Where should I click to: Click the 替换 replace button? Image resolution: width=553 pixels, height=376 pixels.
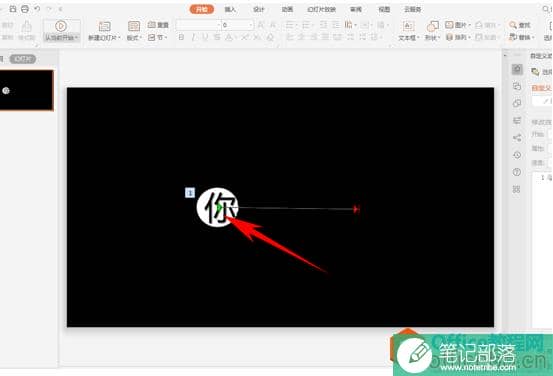(521, 37)
